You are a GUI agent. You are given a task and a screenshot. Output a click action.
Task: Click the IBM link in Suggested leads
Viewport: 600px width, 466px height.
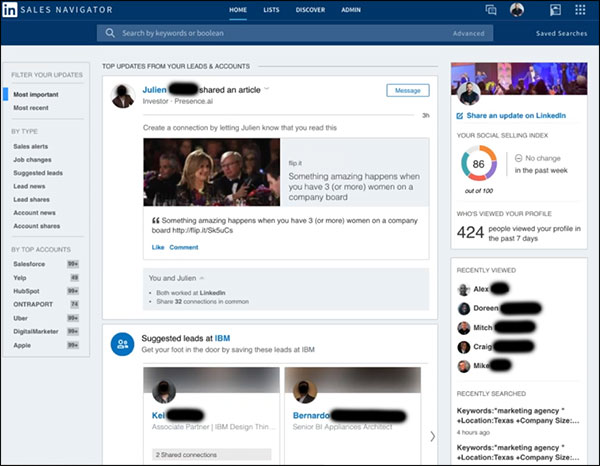pos(222,338)
